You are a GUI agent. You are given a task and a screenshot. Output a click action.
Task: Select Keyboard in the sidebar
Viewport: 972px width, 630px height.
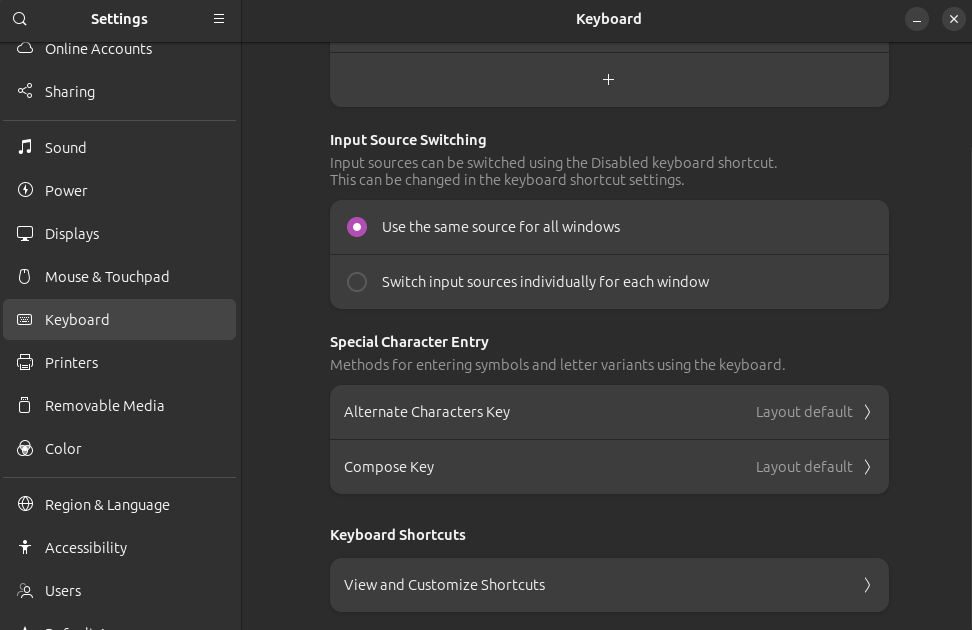(x=120, y=319)
